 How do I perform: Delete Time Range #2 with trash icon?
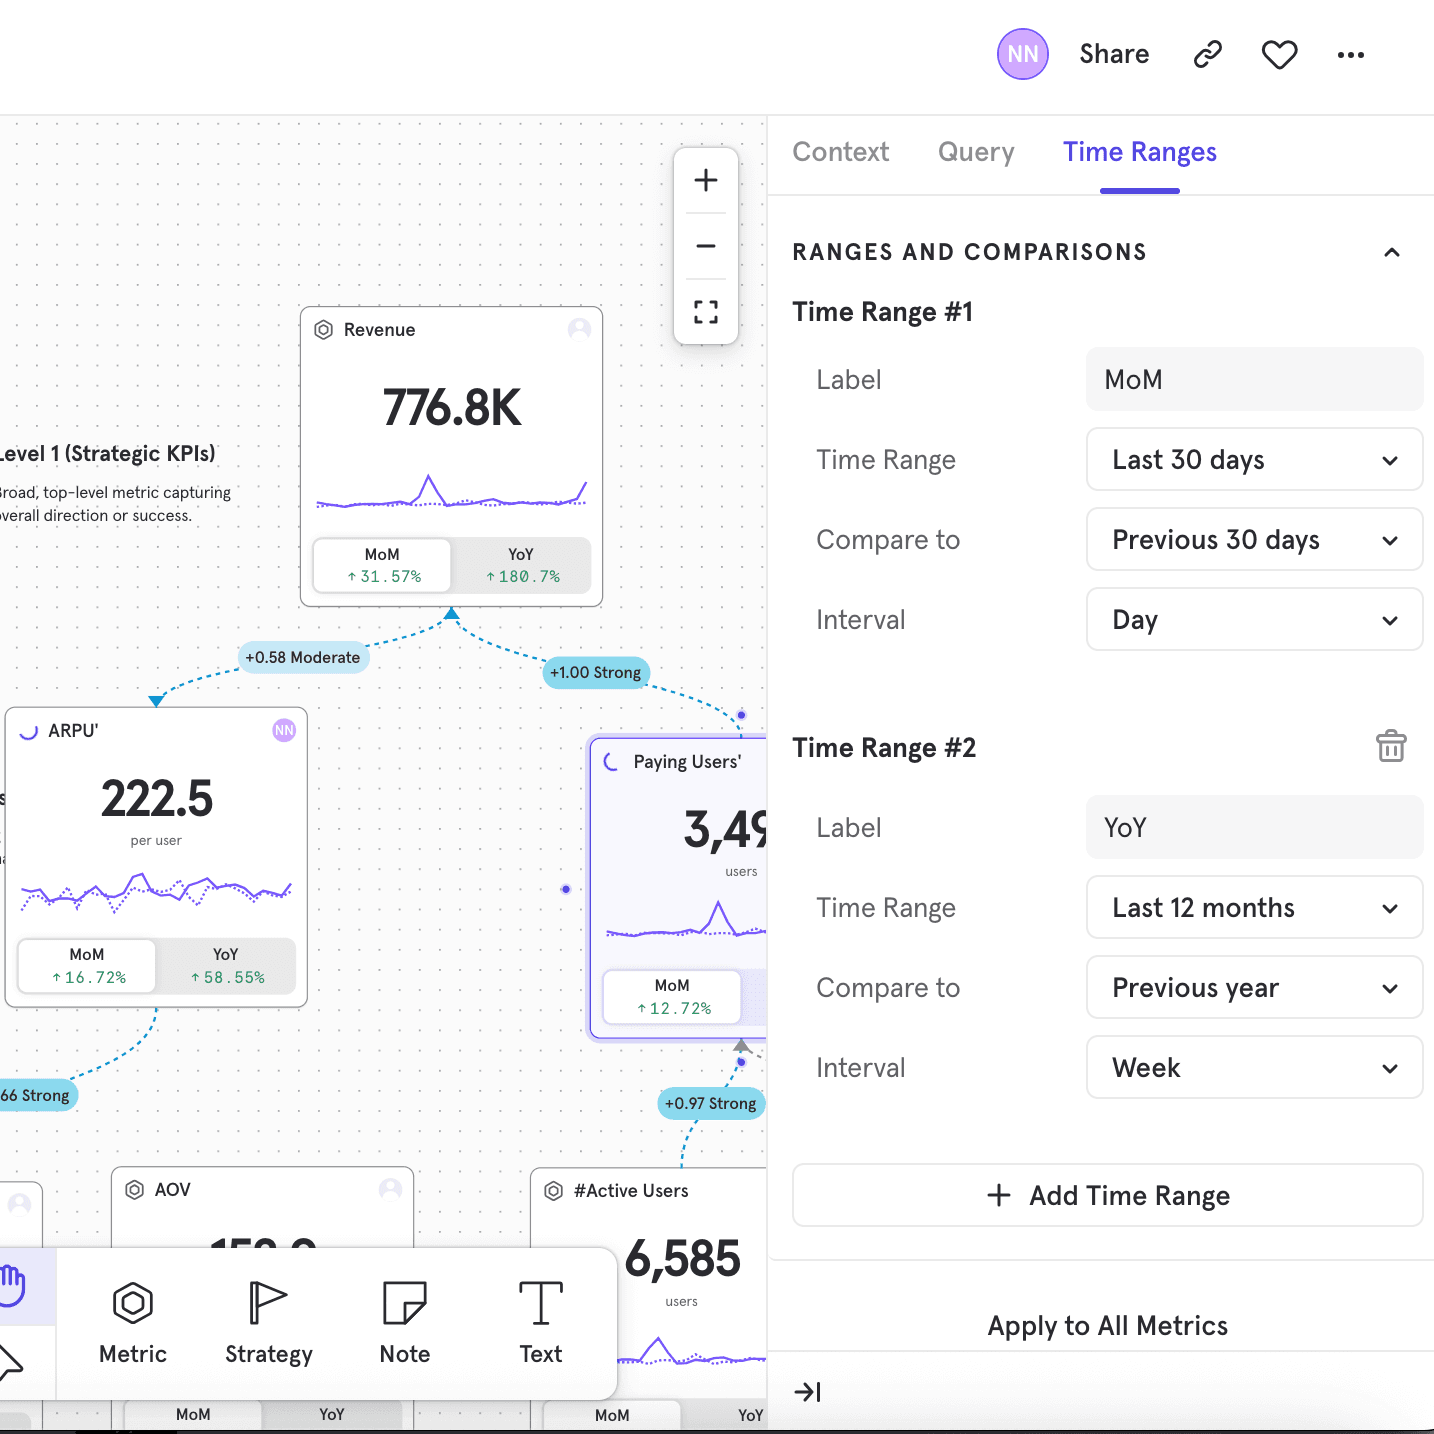[x=1390, y=747]
